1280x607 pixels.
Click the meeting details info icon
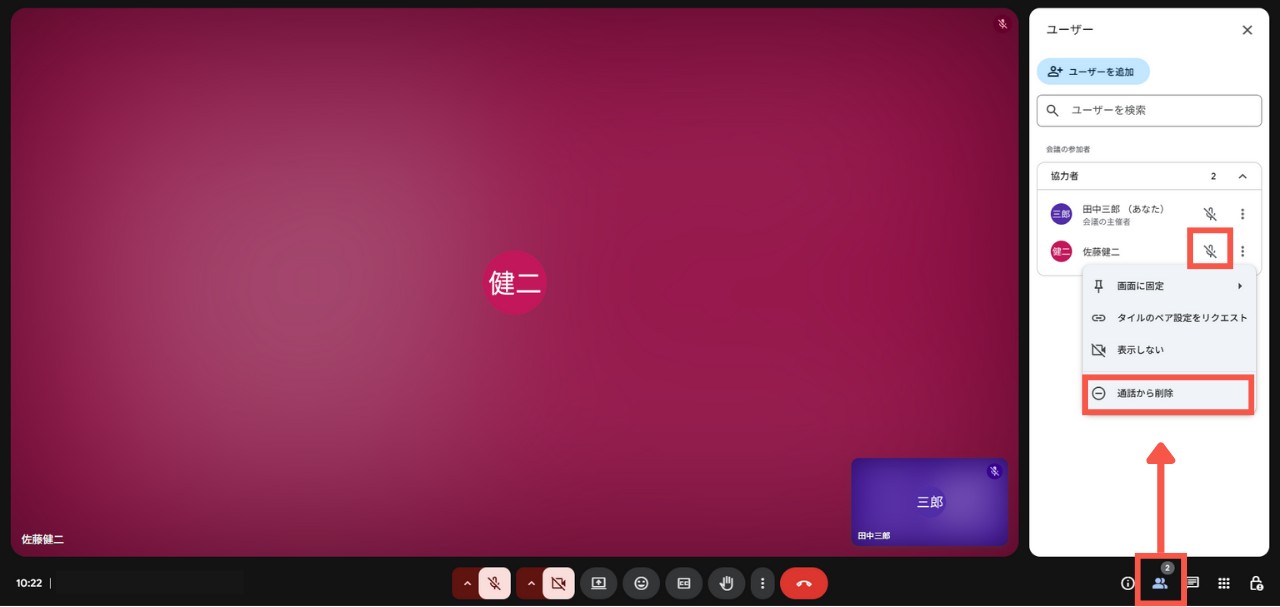click(1127, 583)
